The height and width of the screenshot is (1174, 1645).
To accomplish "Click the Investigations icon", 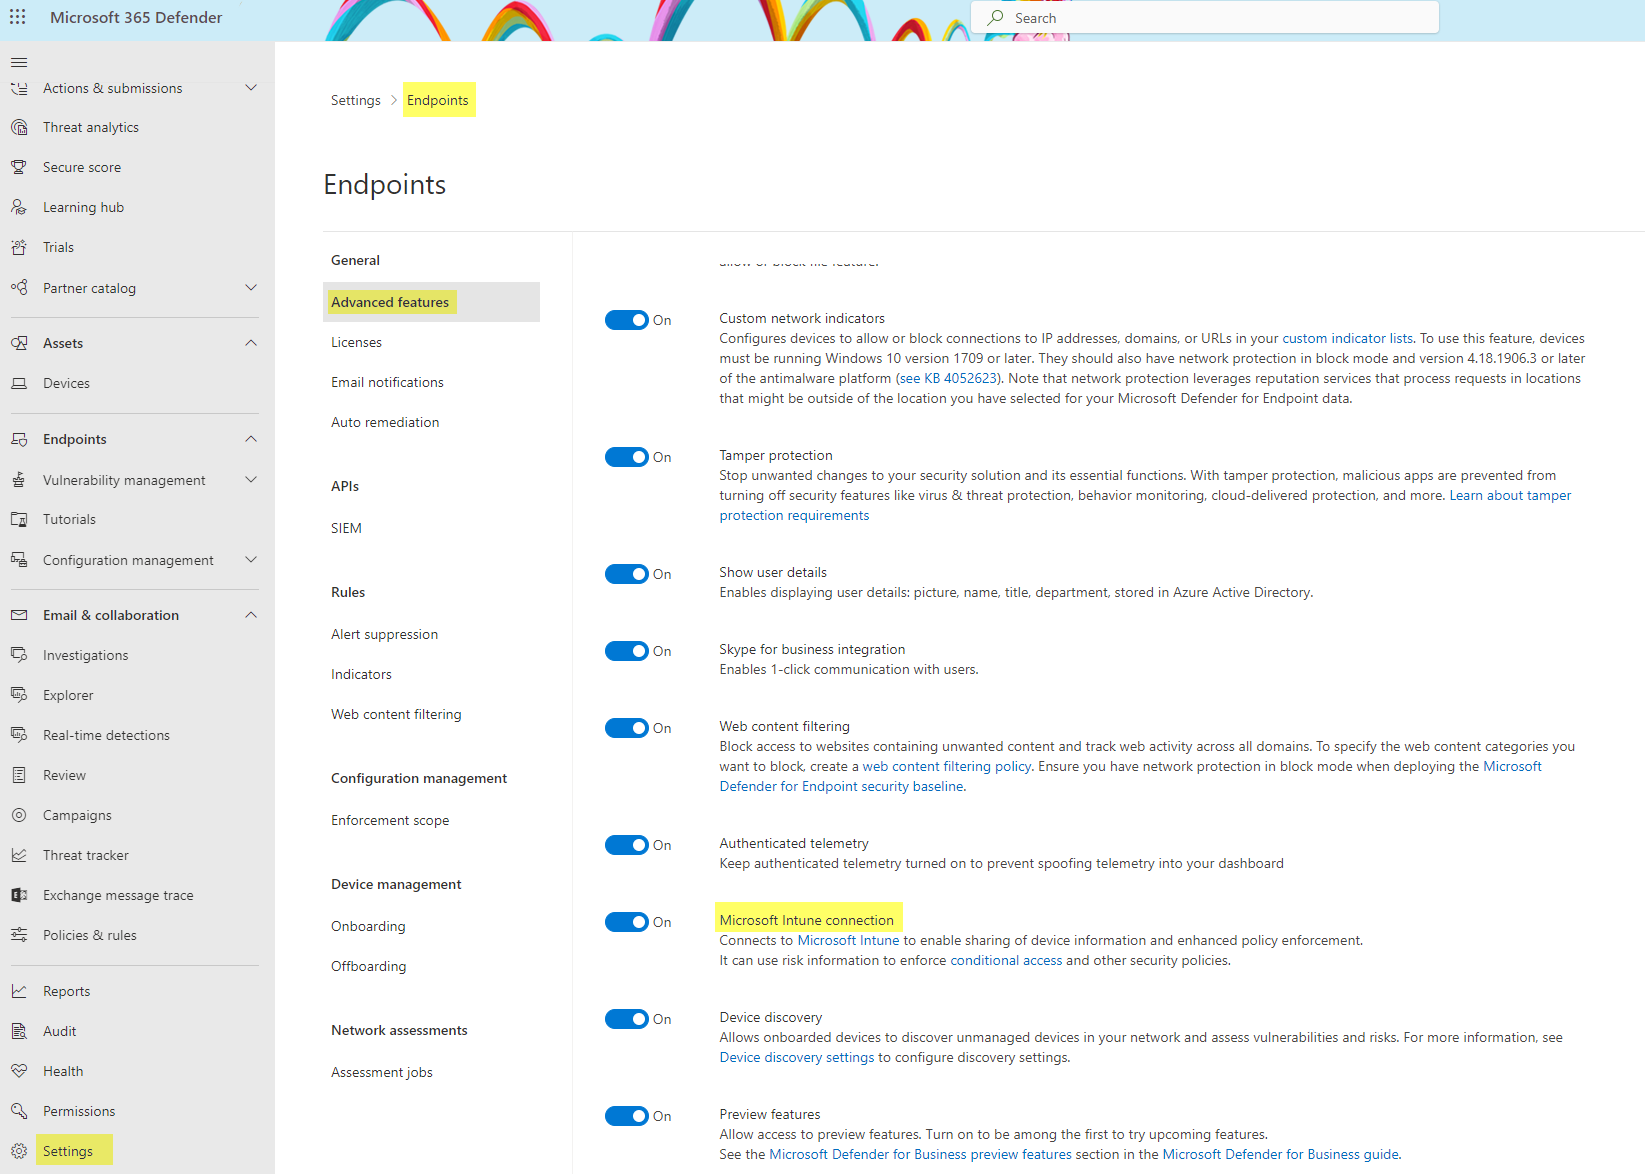I will tap(19, 655).
